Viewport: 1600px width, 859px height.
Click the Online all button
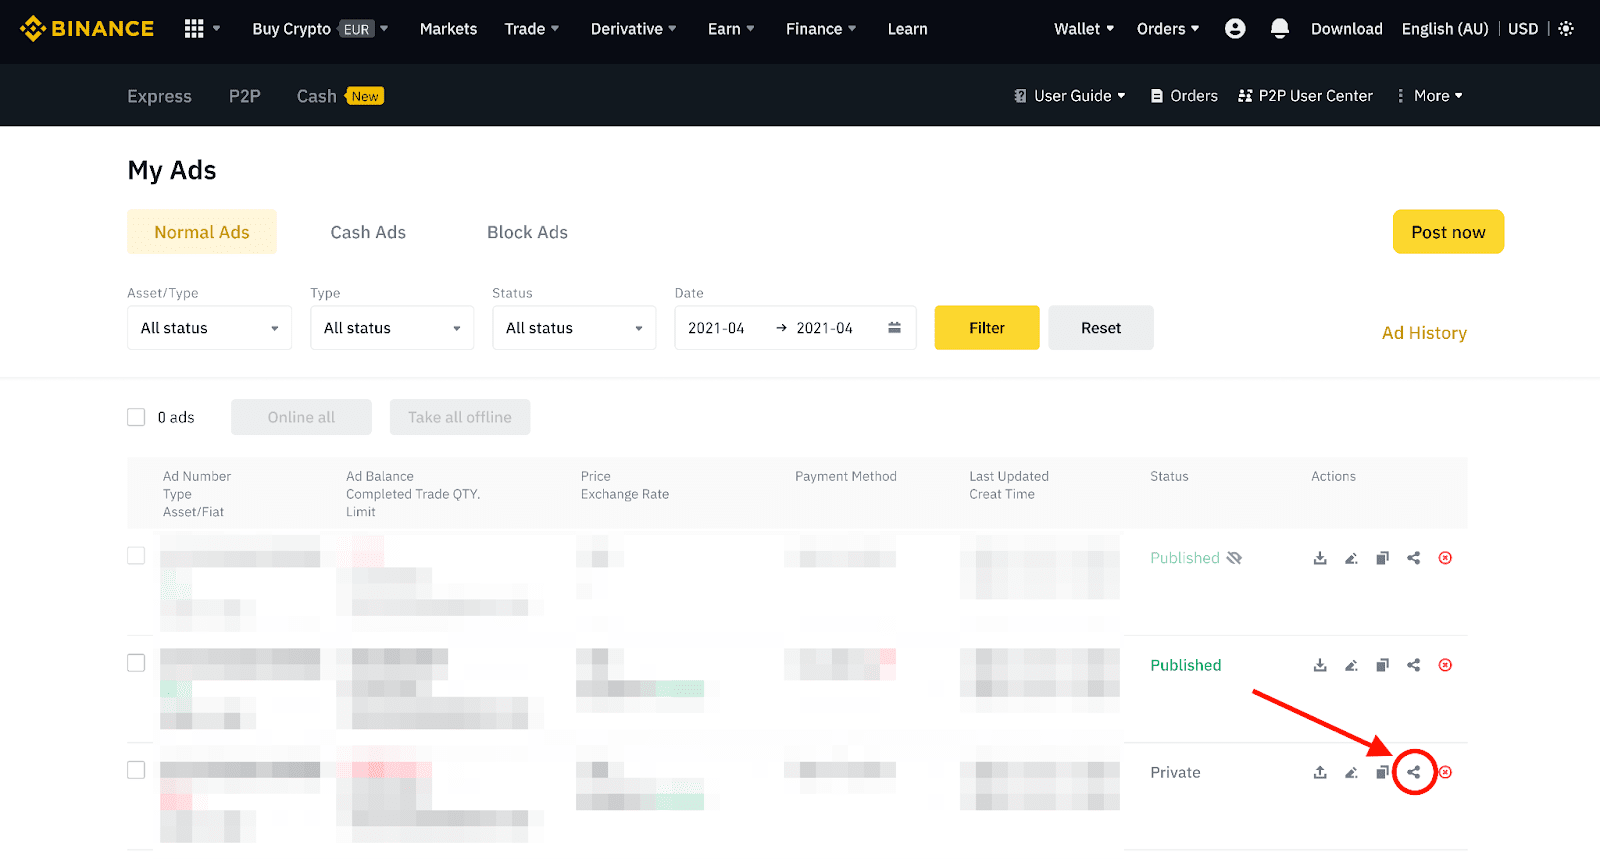point(301,417)
